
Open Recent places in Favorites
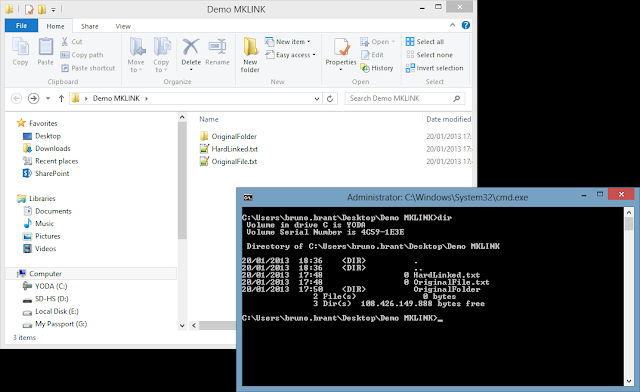coord(56,161)
